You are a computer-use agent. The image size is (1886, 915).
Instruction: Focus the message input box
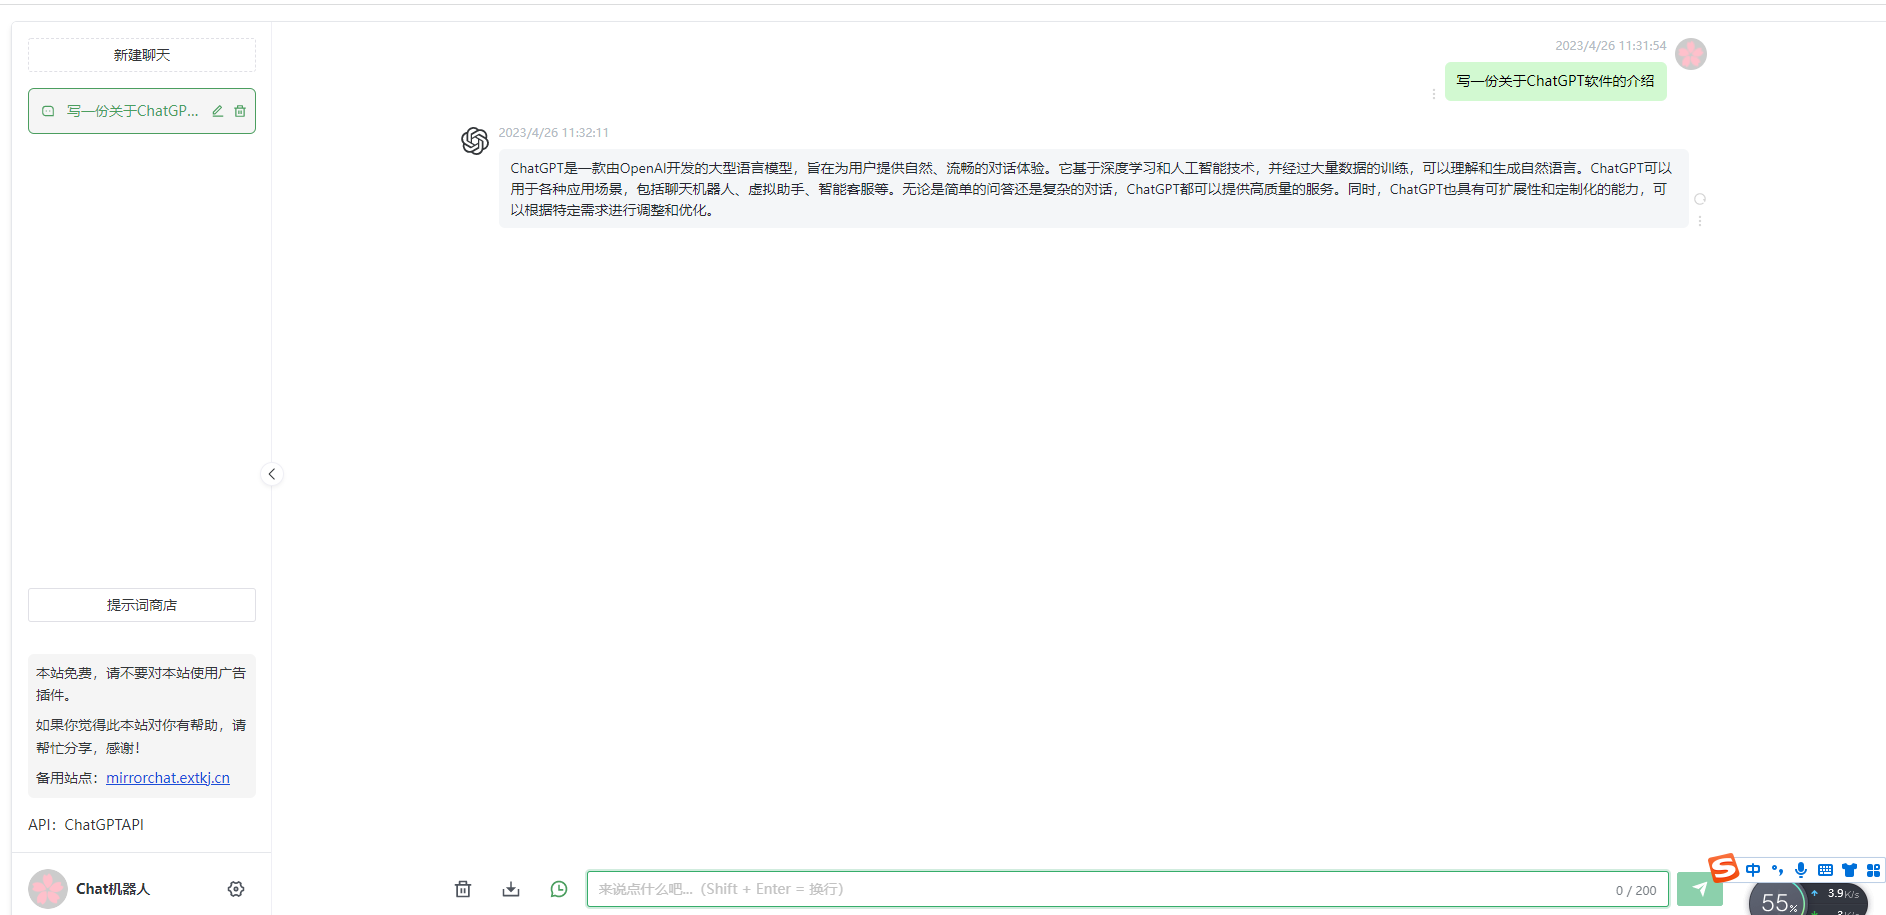click(1128, 889)
